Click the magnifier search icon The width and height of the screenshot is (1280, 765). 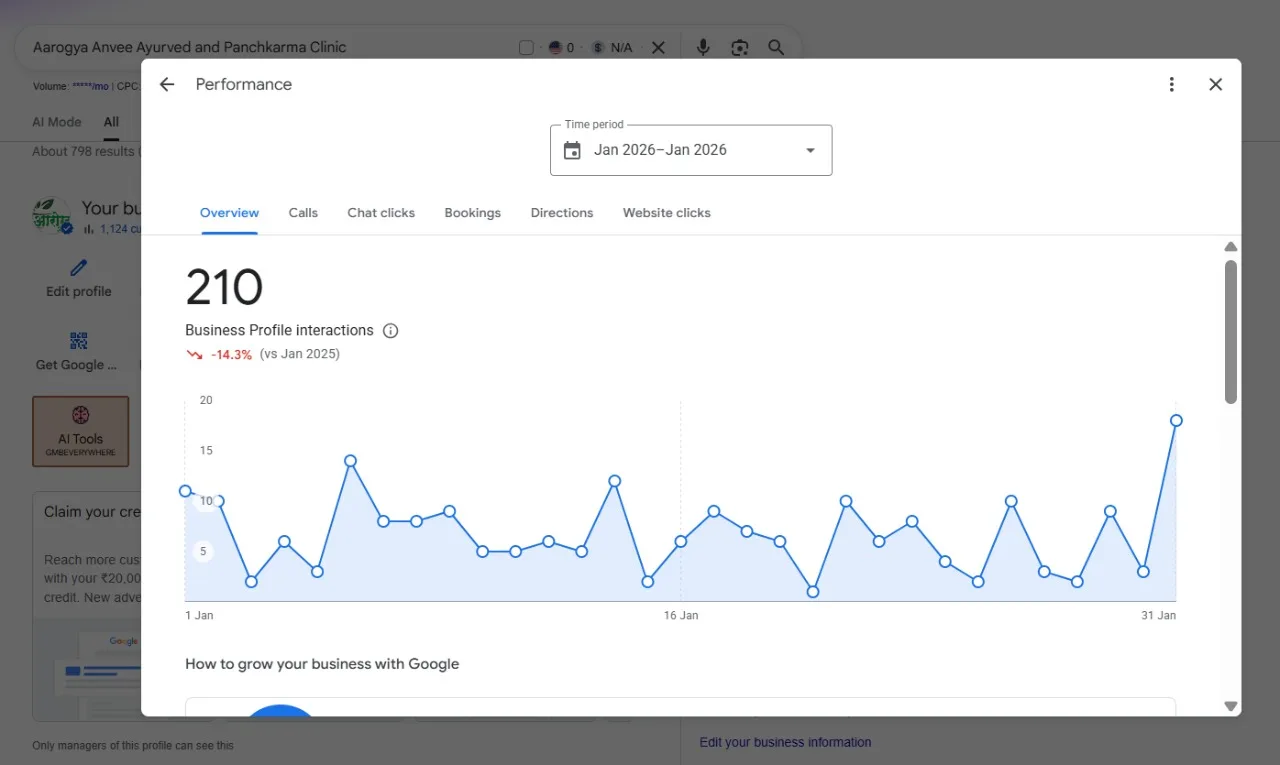pyautogui.click(x=776, y=47)
